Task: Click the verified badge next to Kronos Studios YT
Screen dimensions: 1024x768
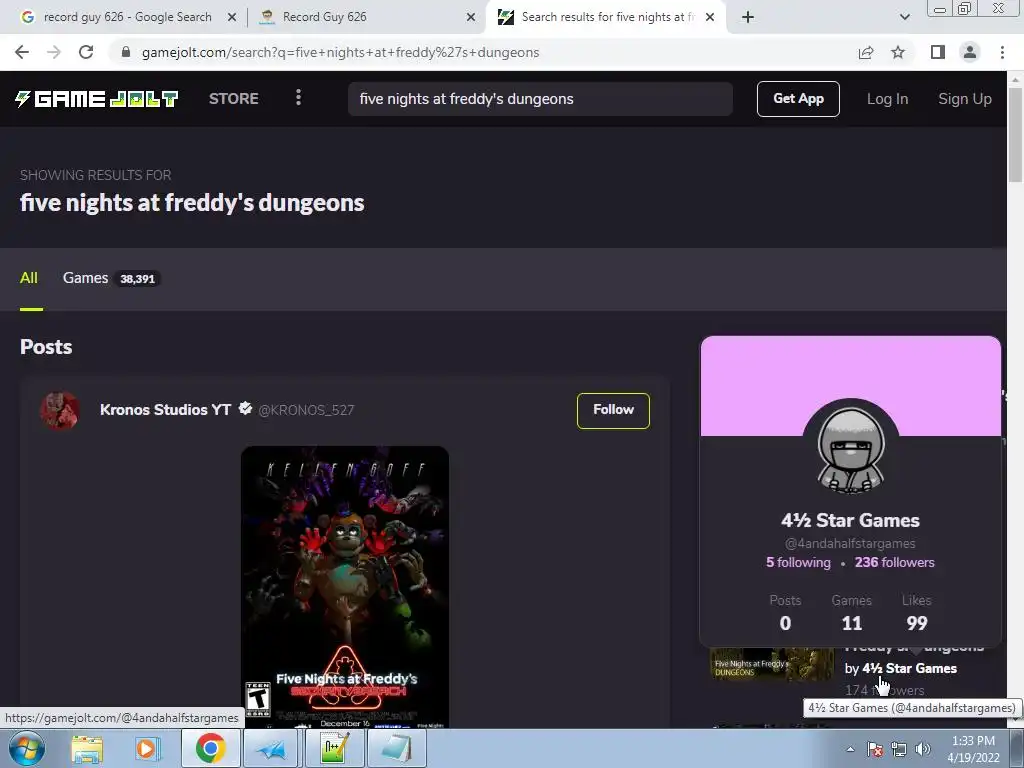Action: click(246, 408)
